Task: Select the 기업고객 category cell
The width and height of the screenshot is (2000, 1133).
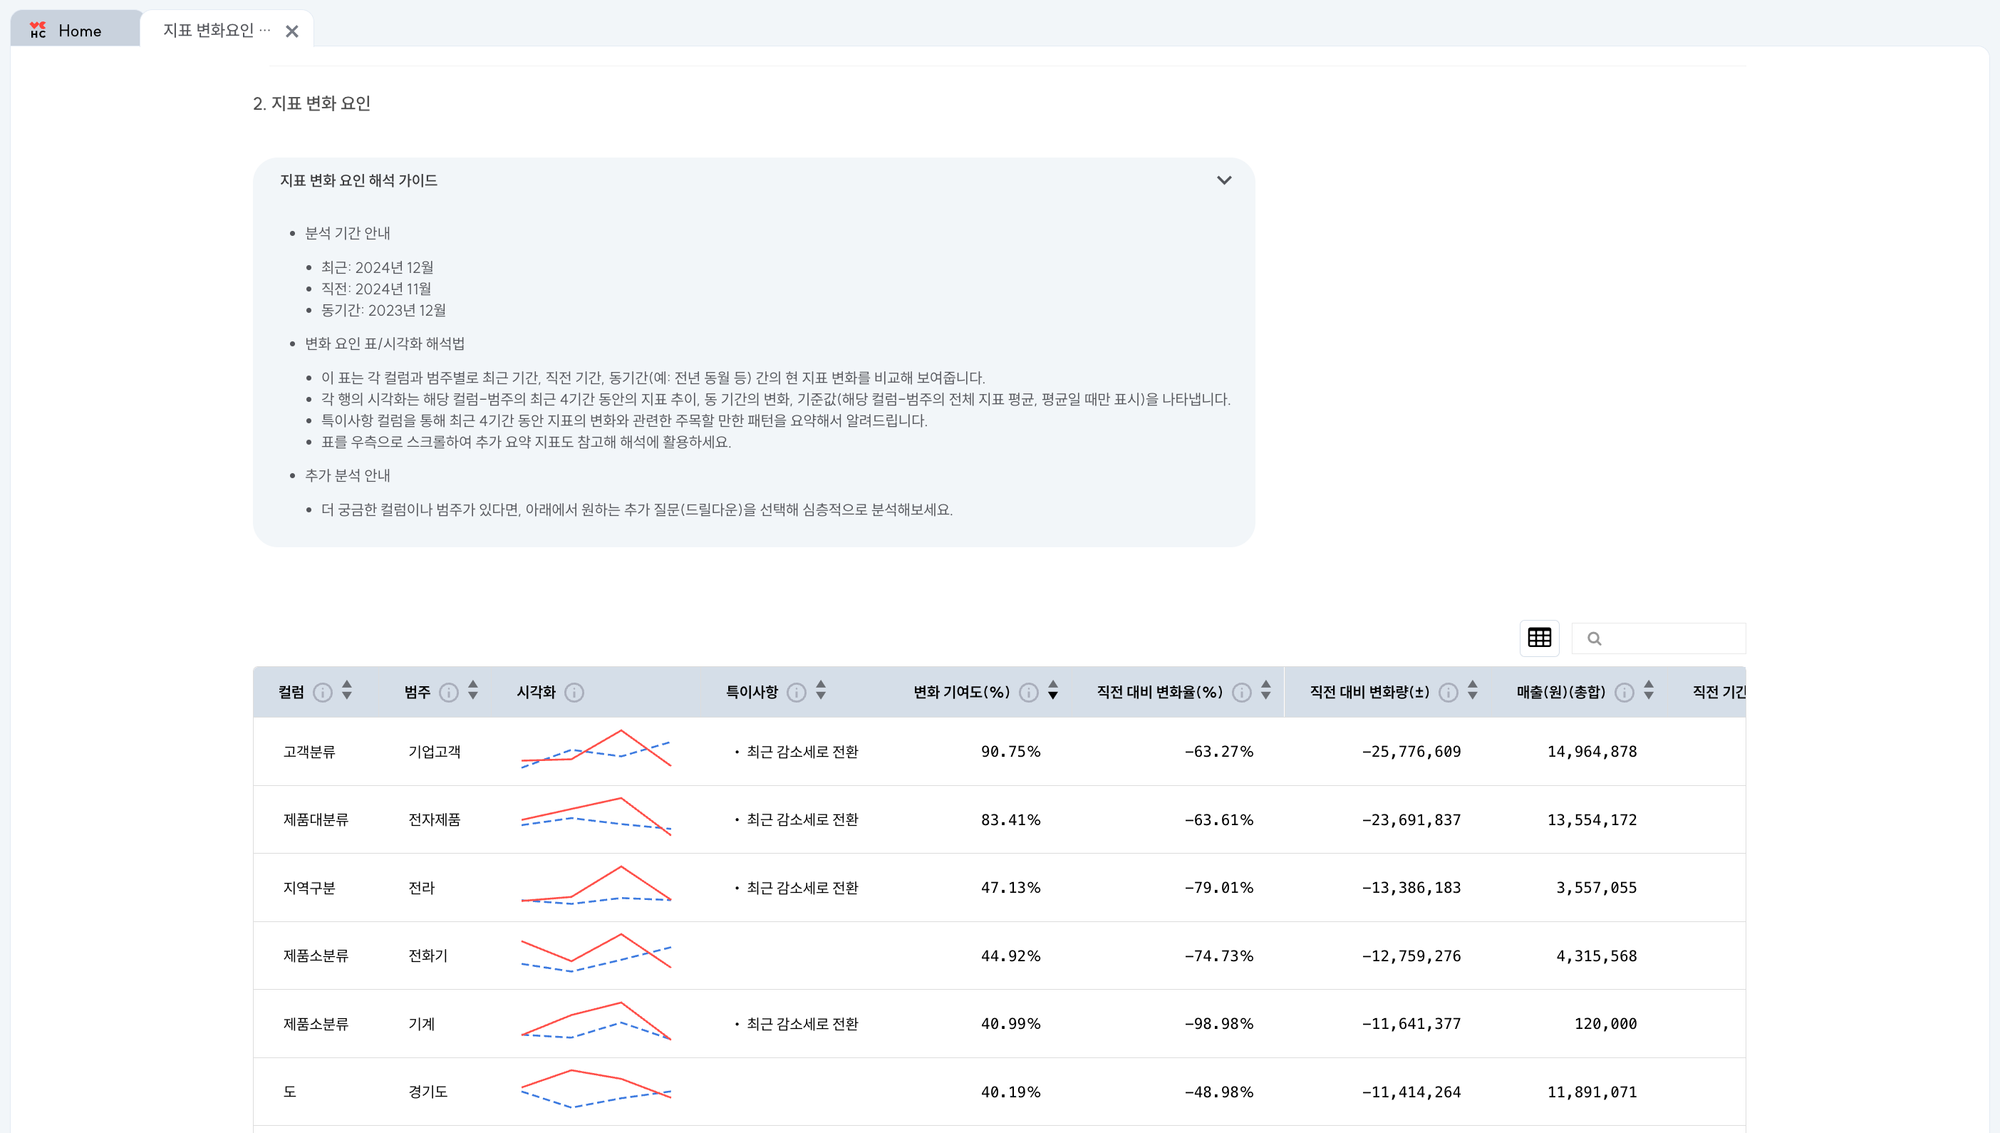Action: (434, 752)
